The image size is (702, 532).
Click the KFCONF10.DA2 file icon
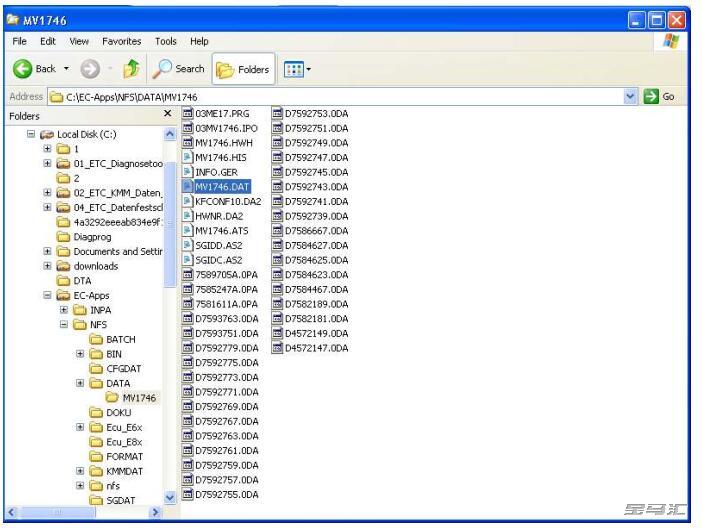[188, 201]
